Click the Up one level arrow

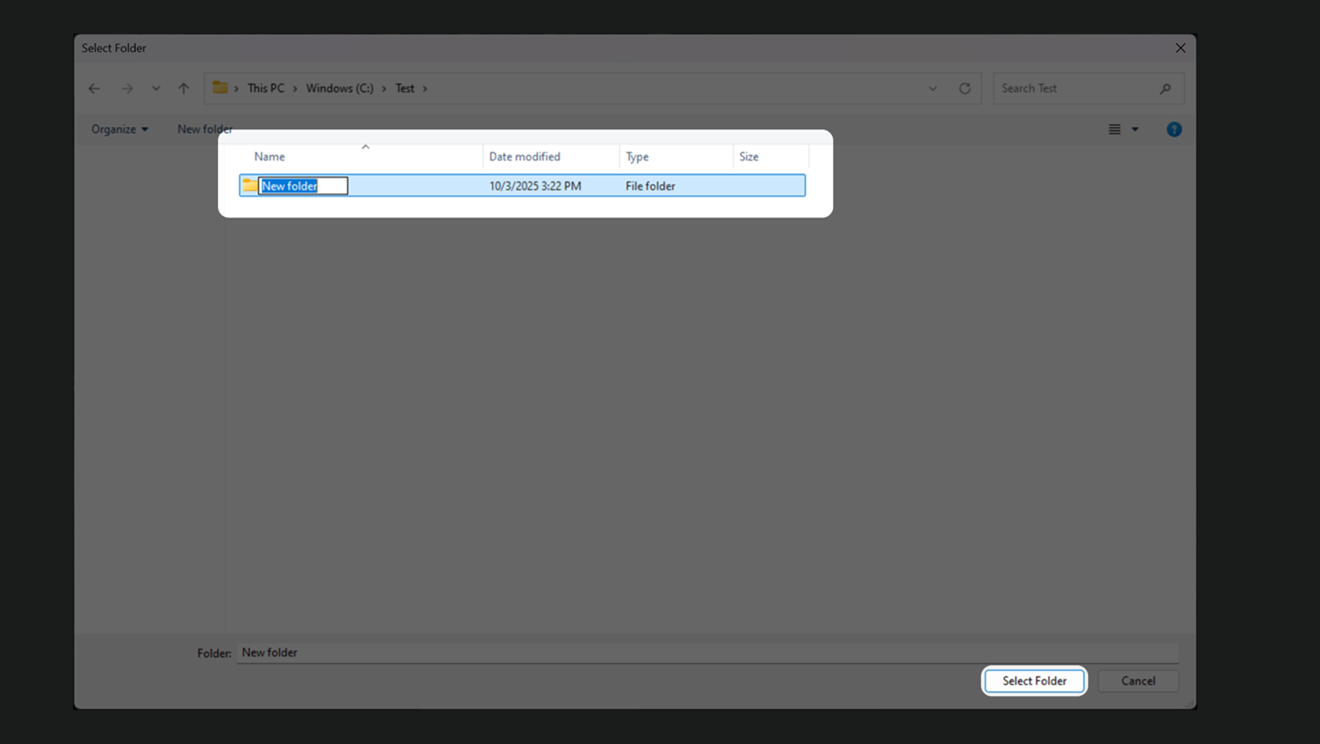pos(184,88)
